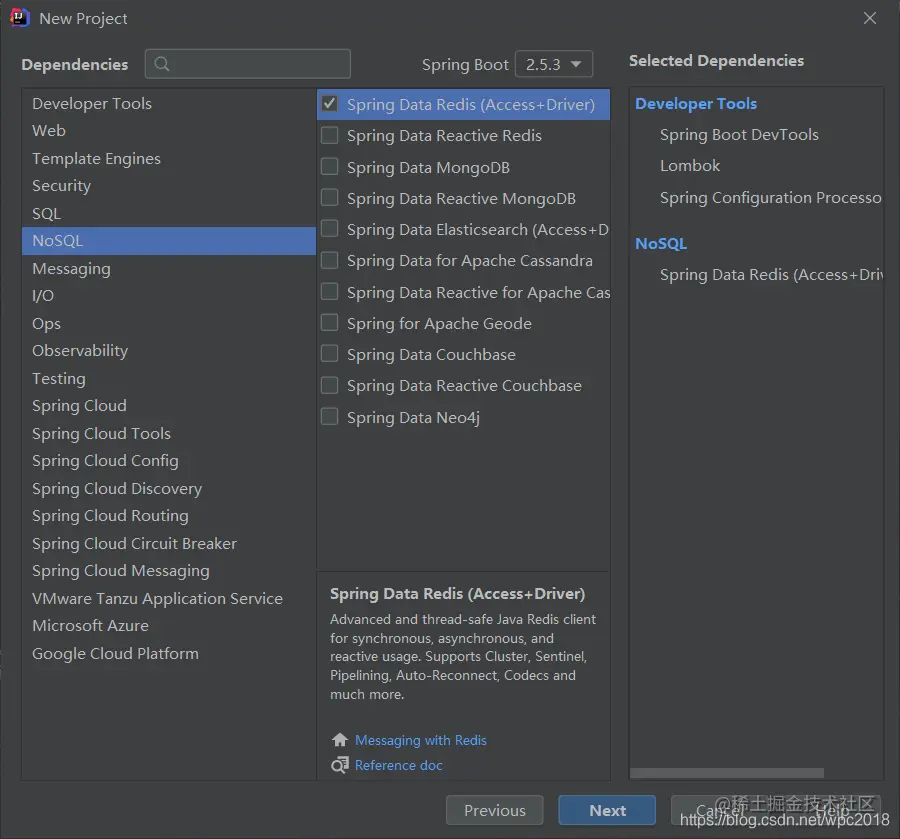Click the NoSQL heading in Selected Dependencies
900x839 pixels.
pos(661,244)
